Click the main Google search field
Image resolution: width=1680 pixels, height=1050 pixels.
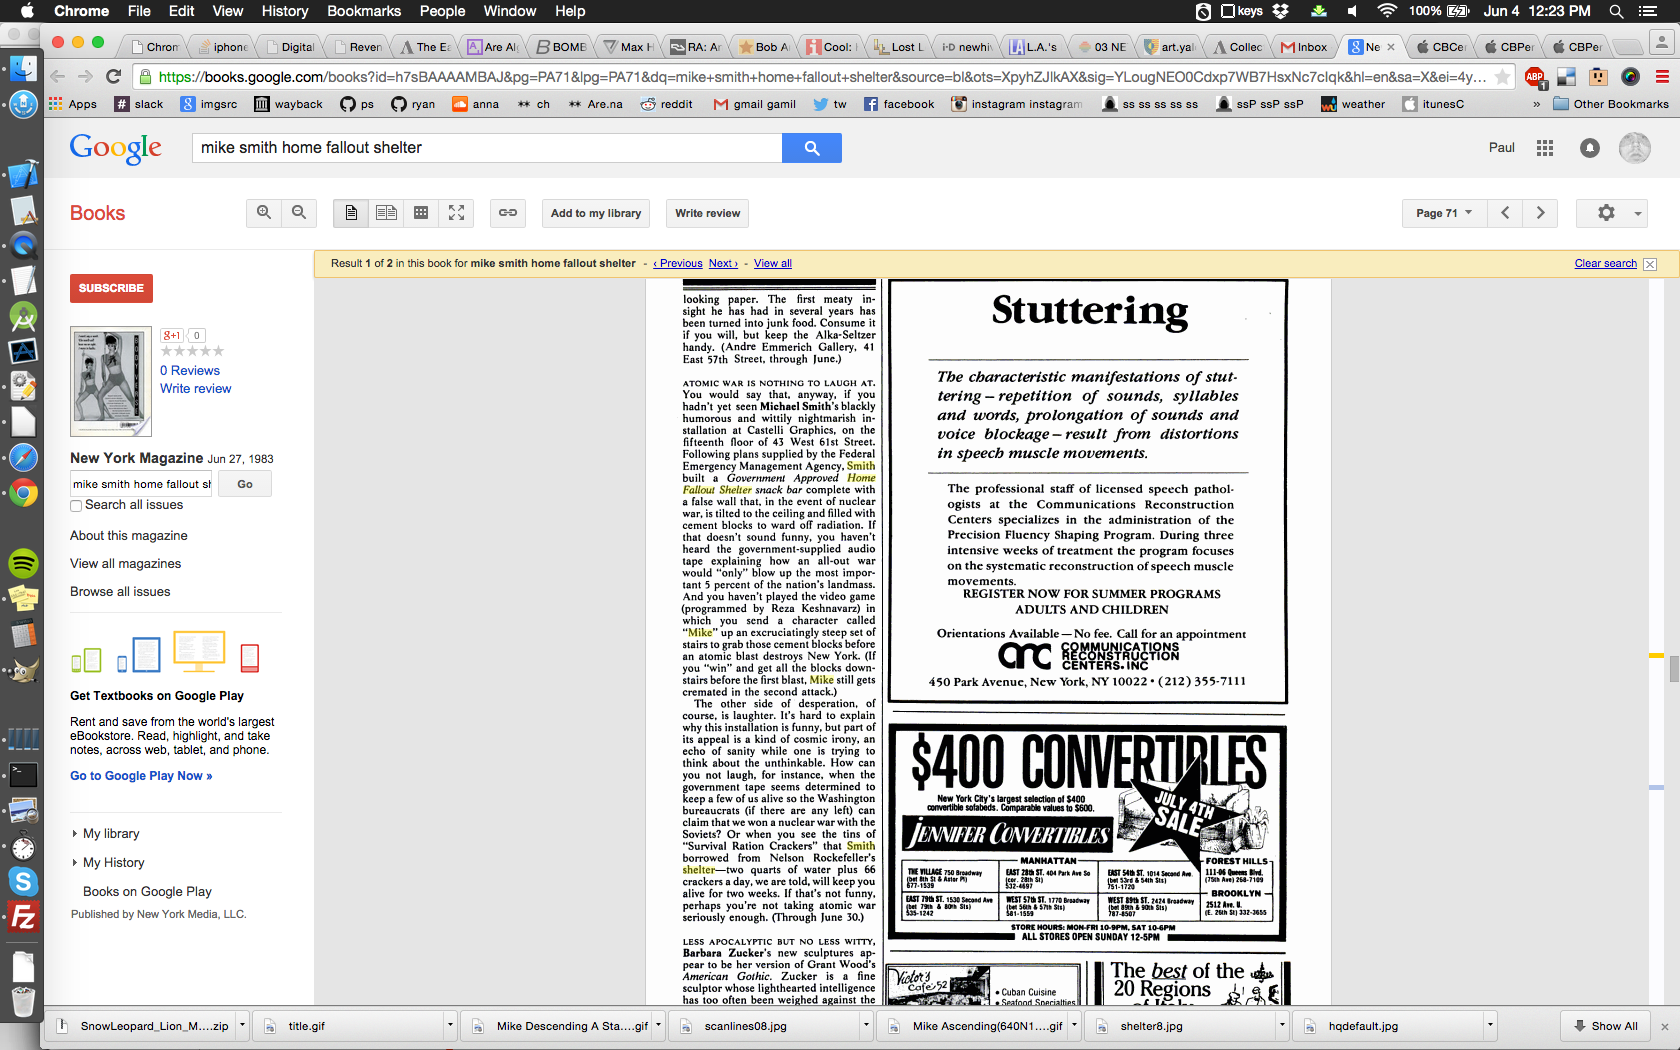point(487,148)
